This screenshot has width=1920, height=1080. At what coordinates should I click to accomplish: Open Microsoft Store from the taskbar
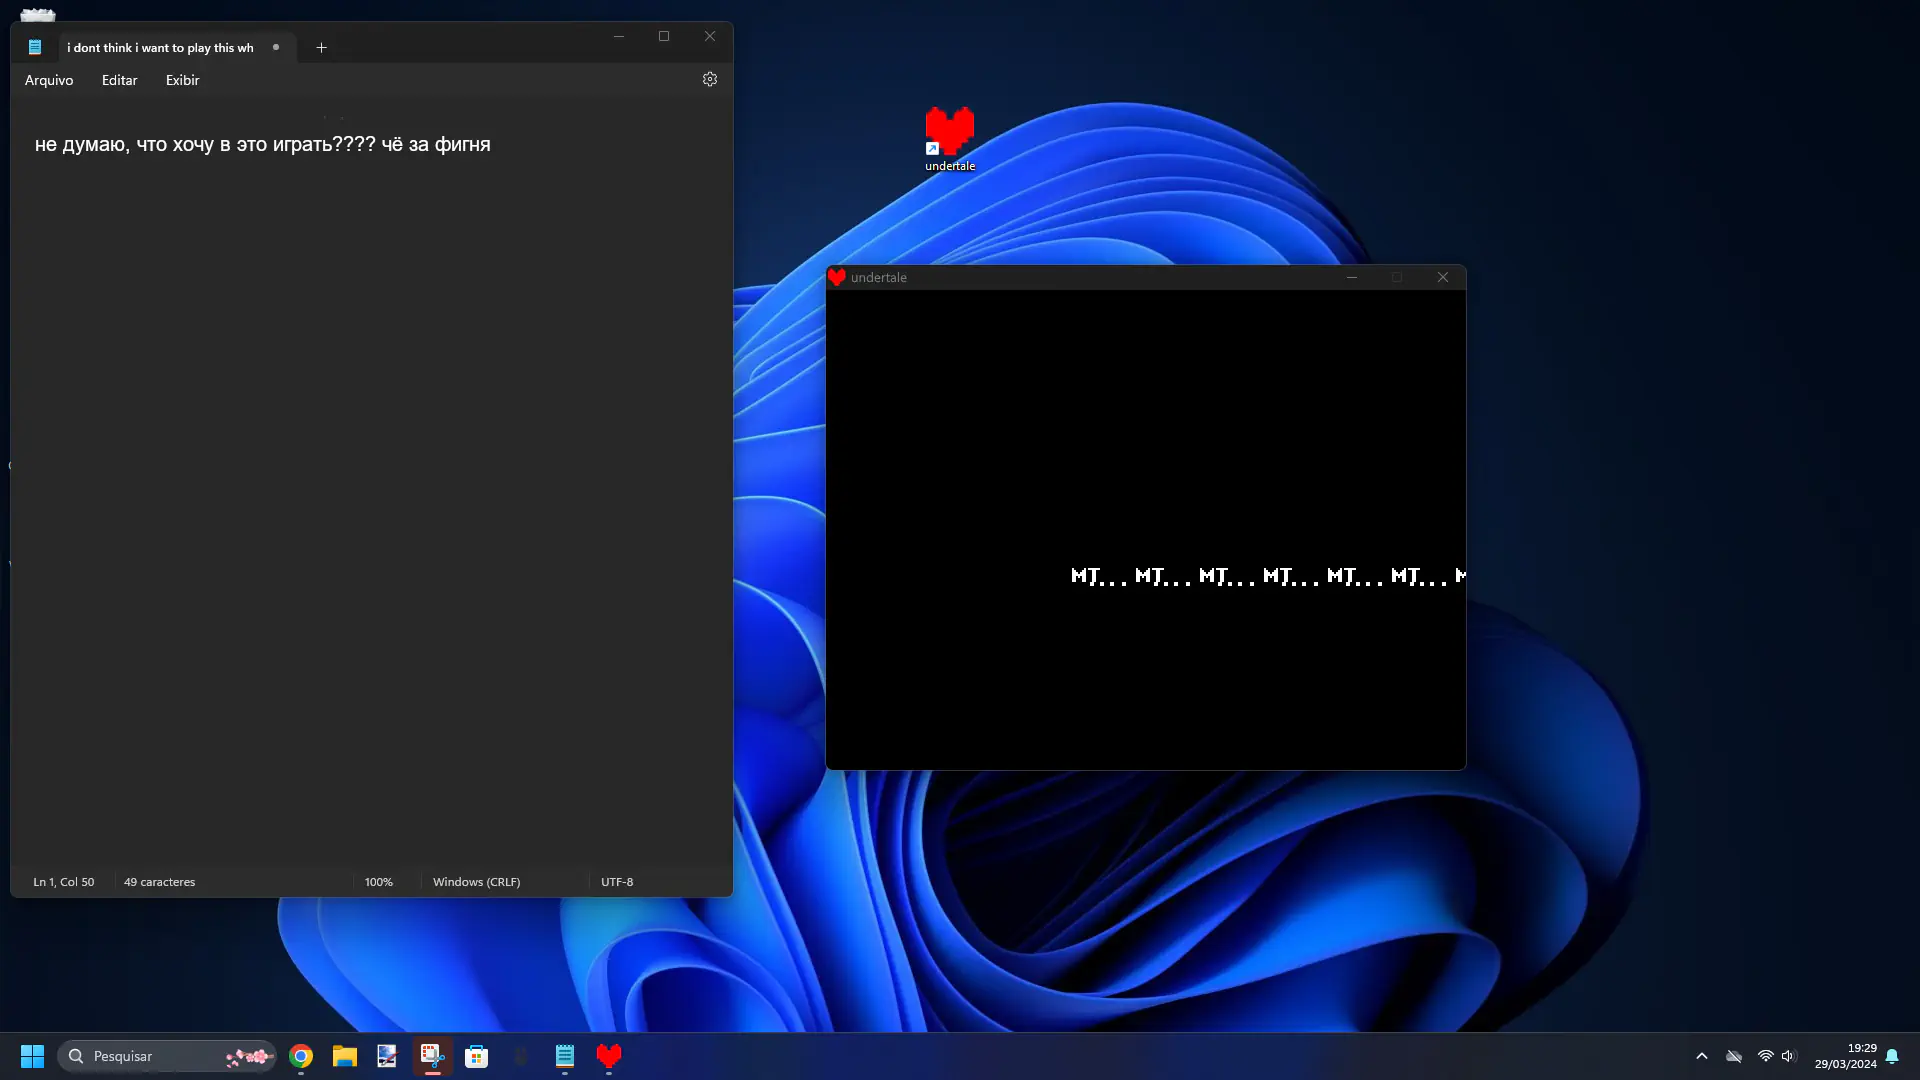(x=477, y=1056)
